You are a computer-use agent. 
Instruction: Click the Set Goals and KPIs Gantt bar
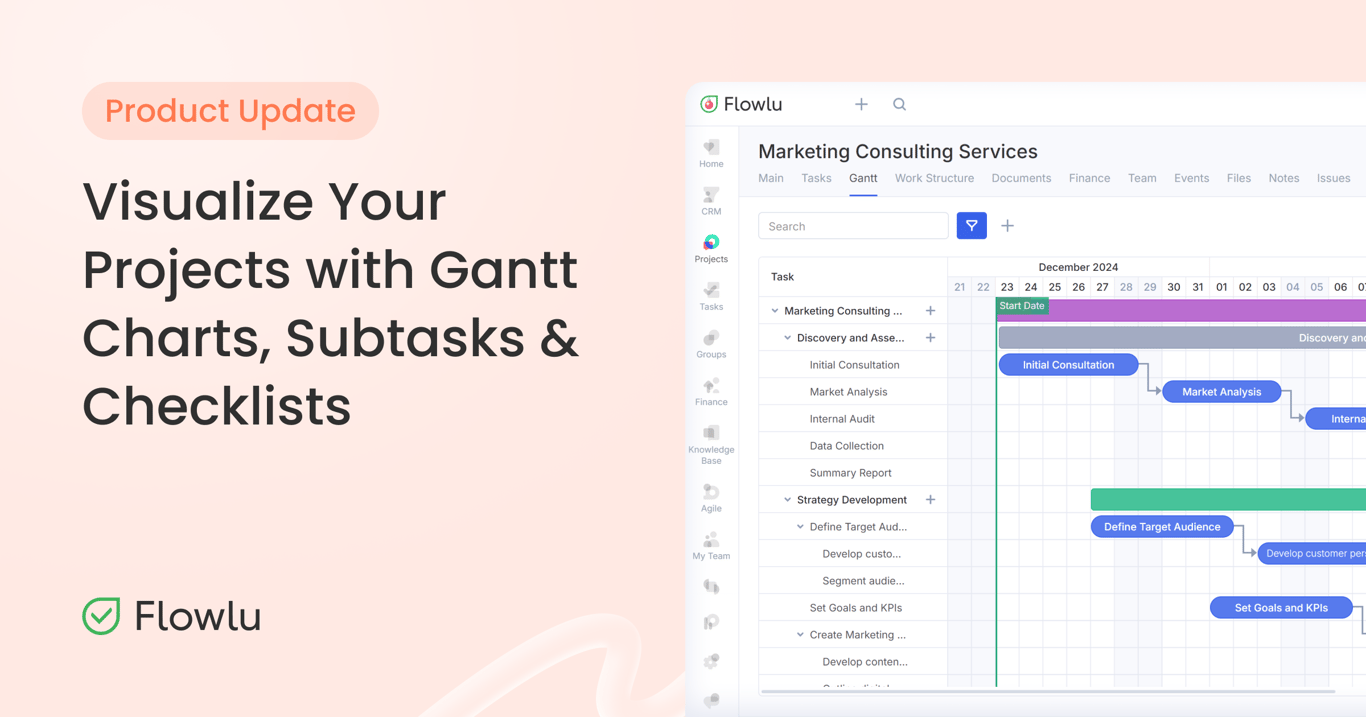point(1281,608)
